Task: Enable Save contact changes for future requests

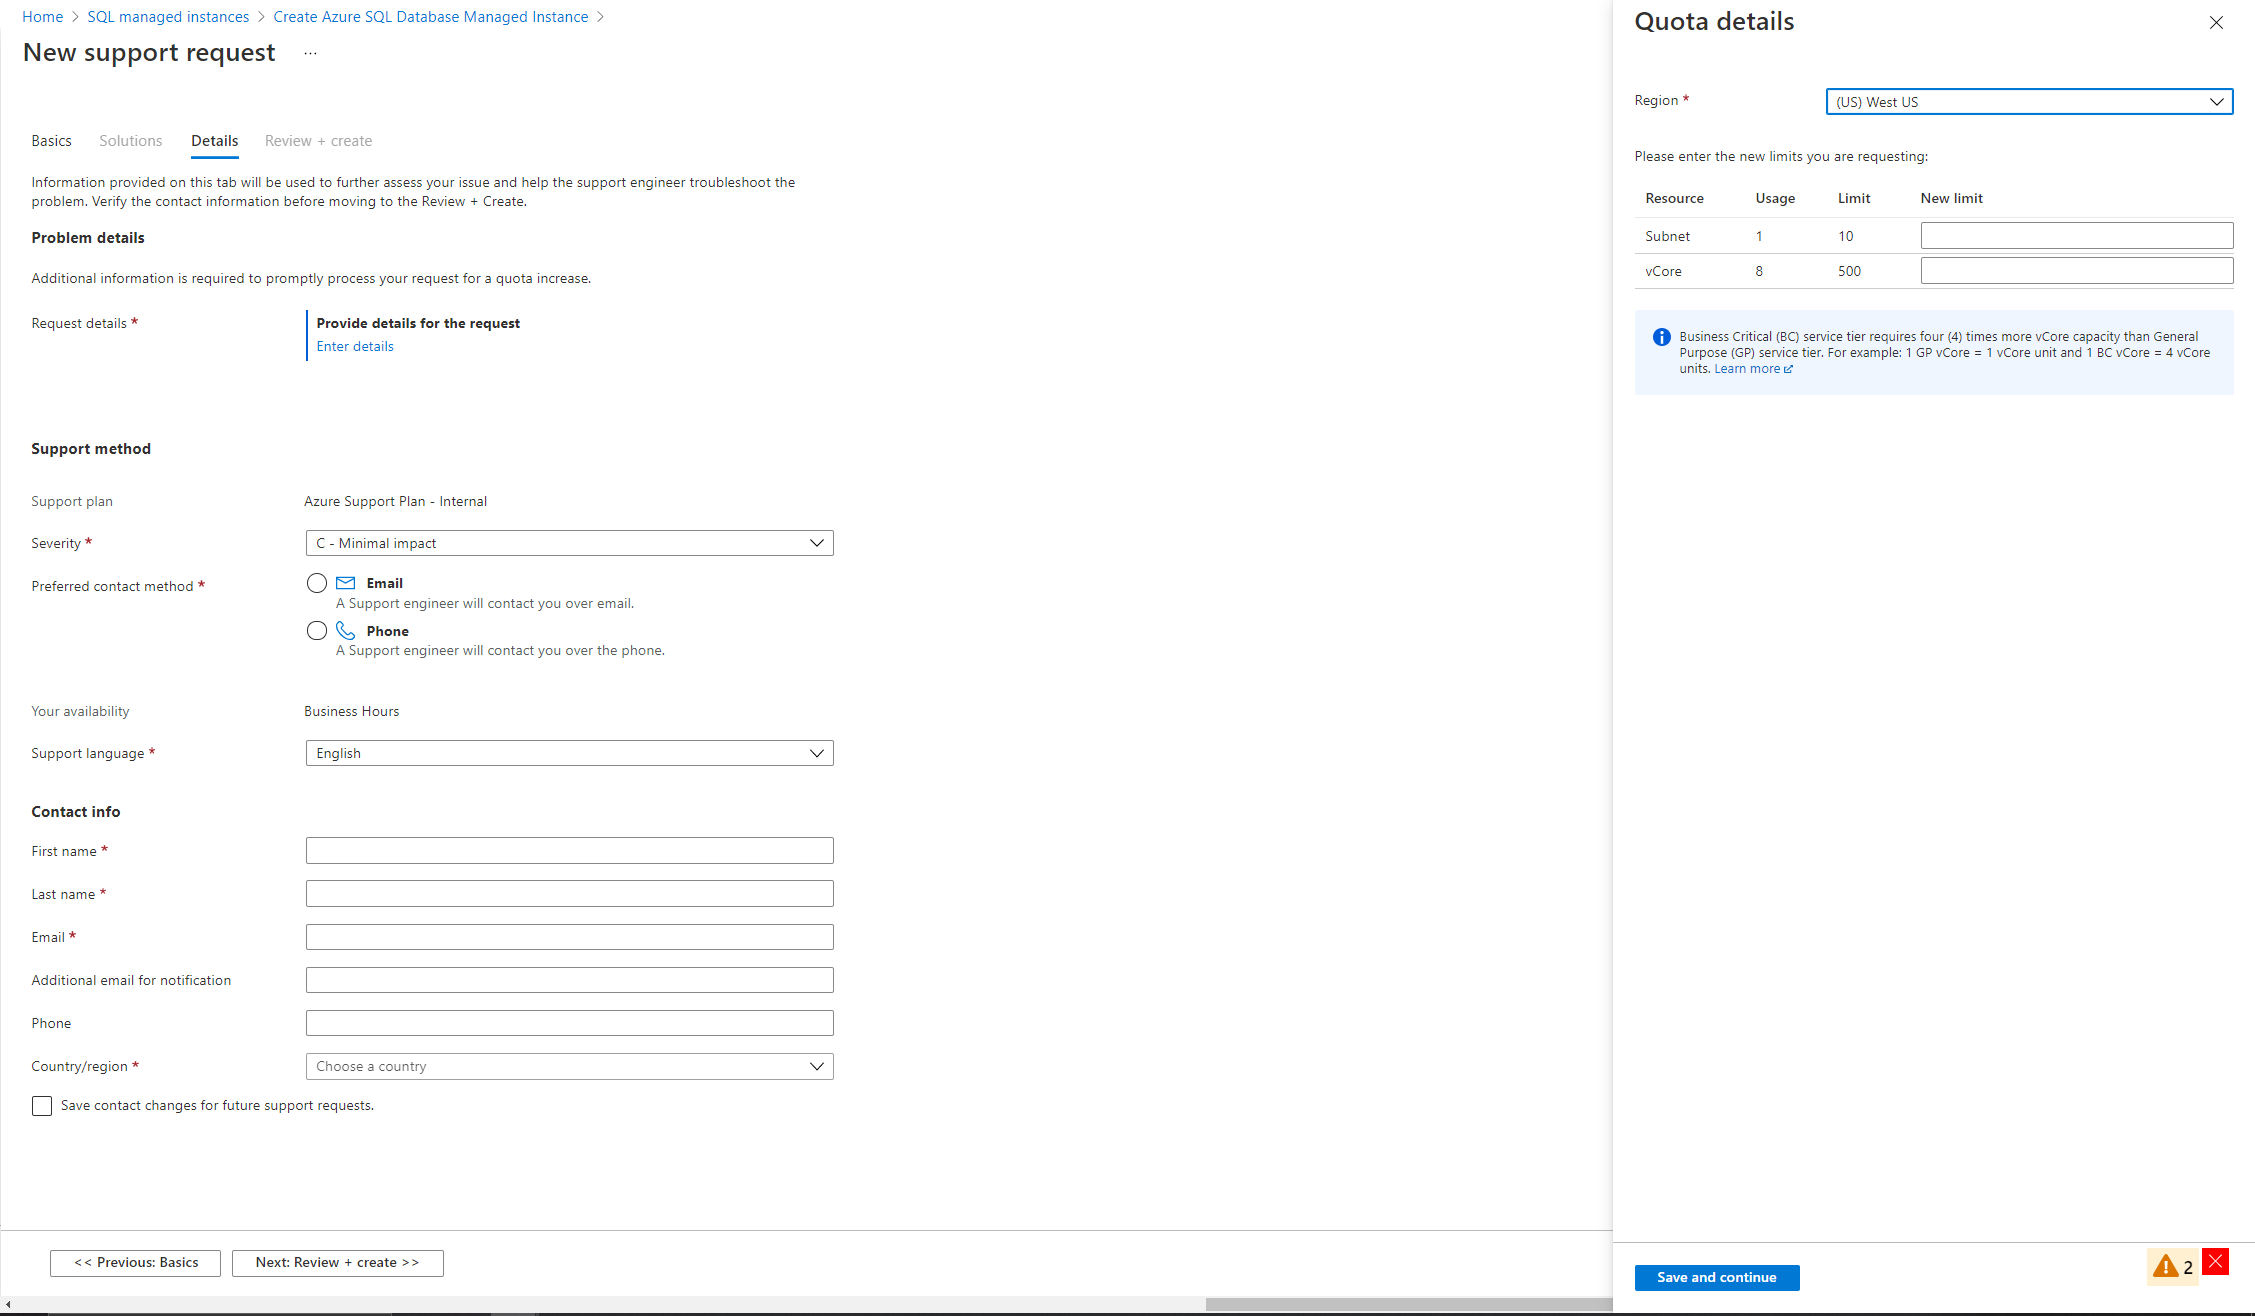Action: 41,1106
